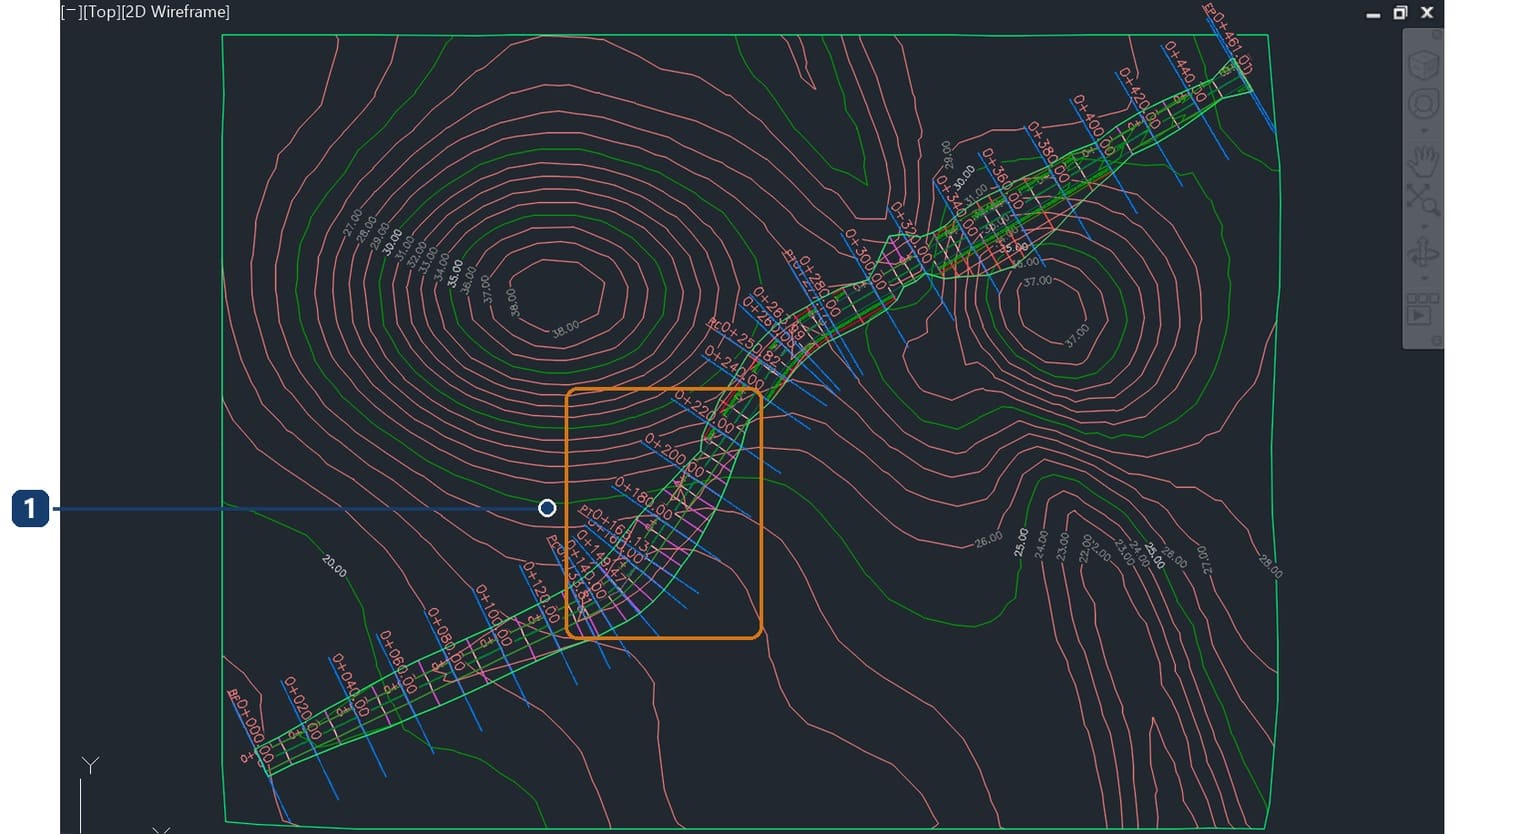
Task: Activate the Orbit tool
Action: point(1423,253)
